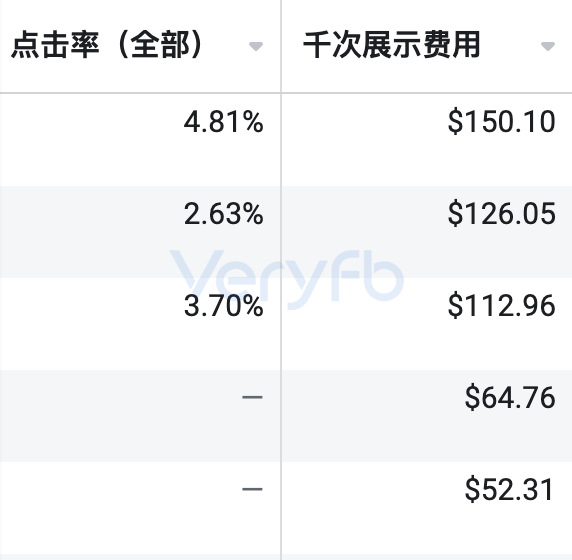Screen dimensions: 572x560
Task: Click the partially visible gray row under the last dash
Action: [x=140, y=557]
